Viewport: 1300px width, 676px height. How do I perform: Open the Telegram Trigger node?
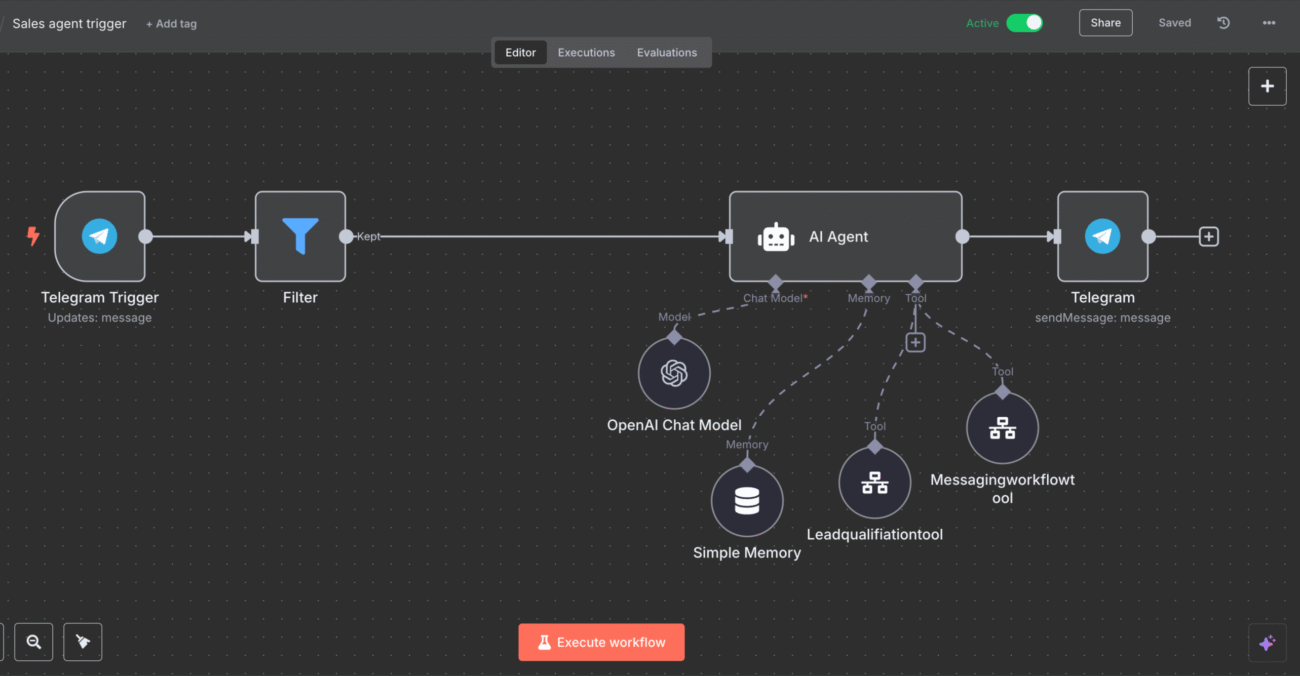99,236
